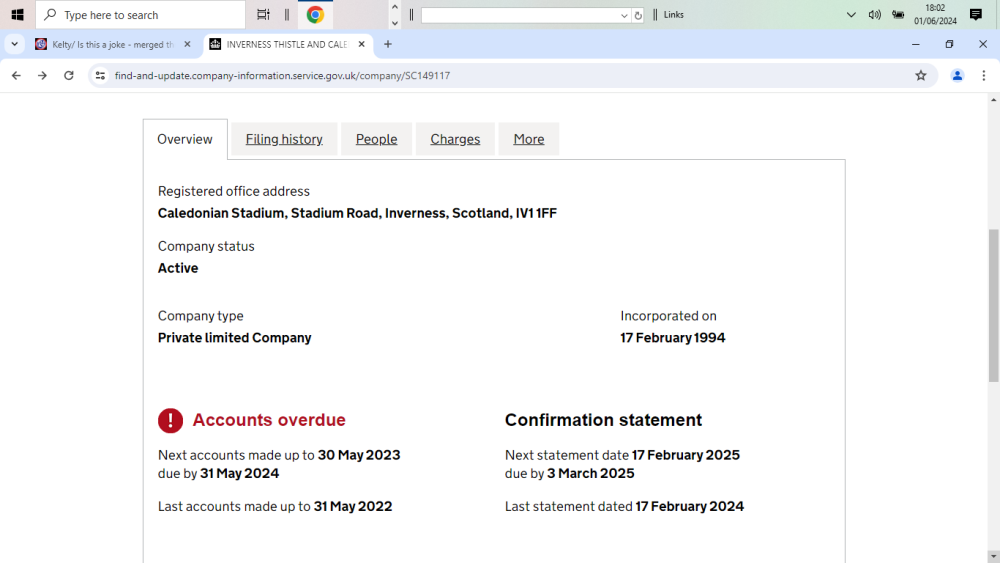Screen dimensions: 1000x563
Task: Reload the Companies House page
Action: (x=68, y=75)
